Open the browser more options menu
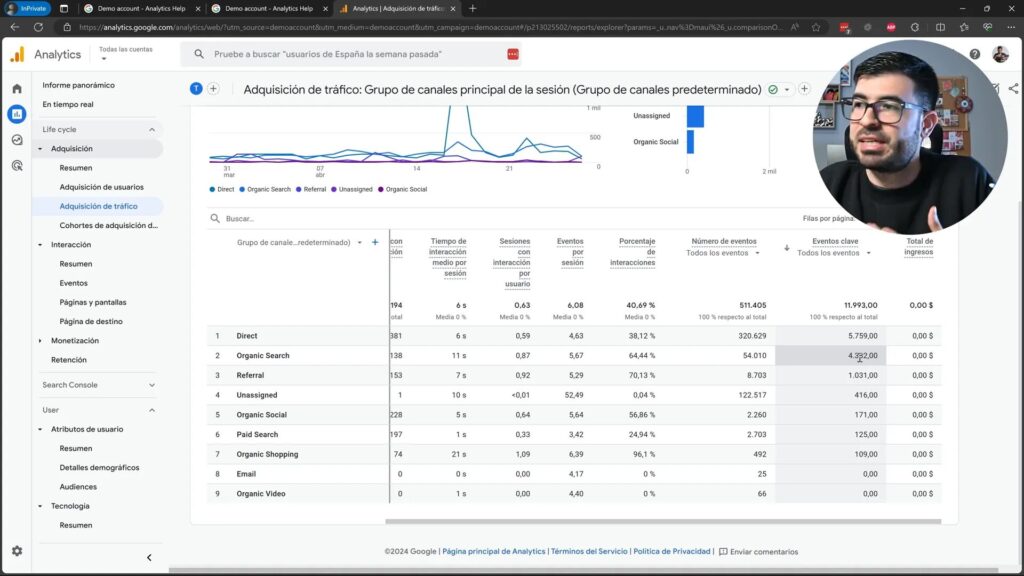This screenshot has height=576, width=1024. pyautogui.click(x=1011, y=27)
